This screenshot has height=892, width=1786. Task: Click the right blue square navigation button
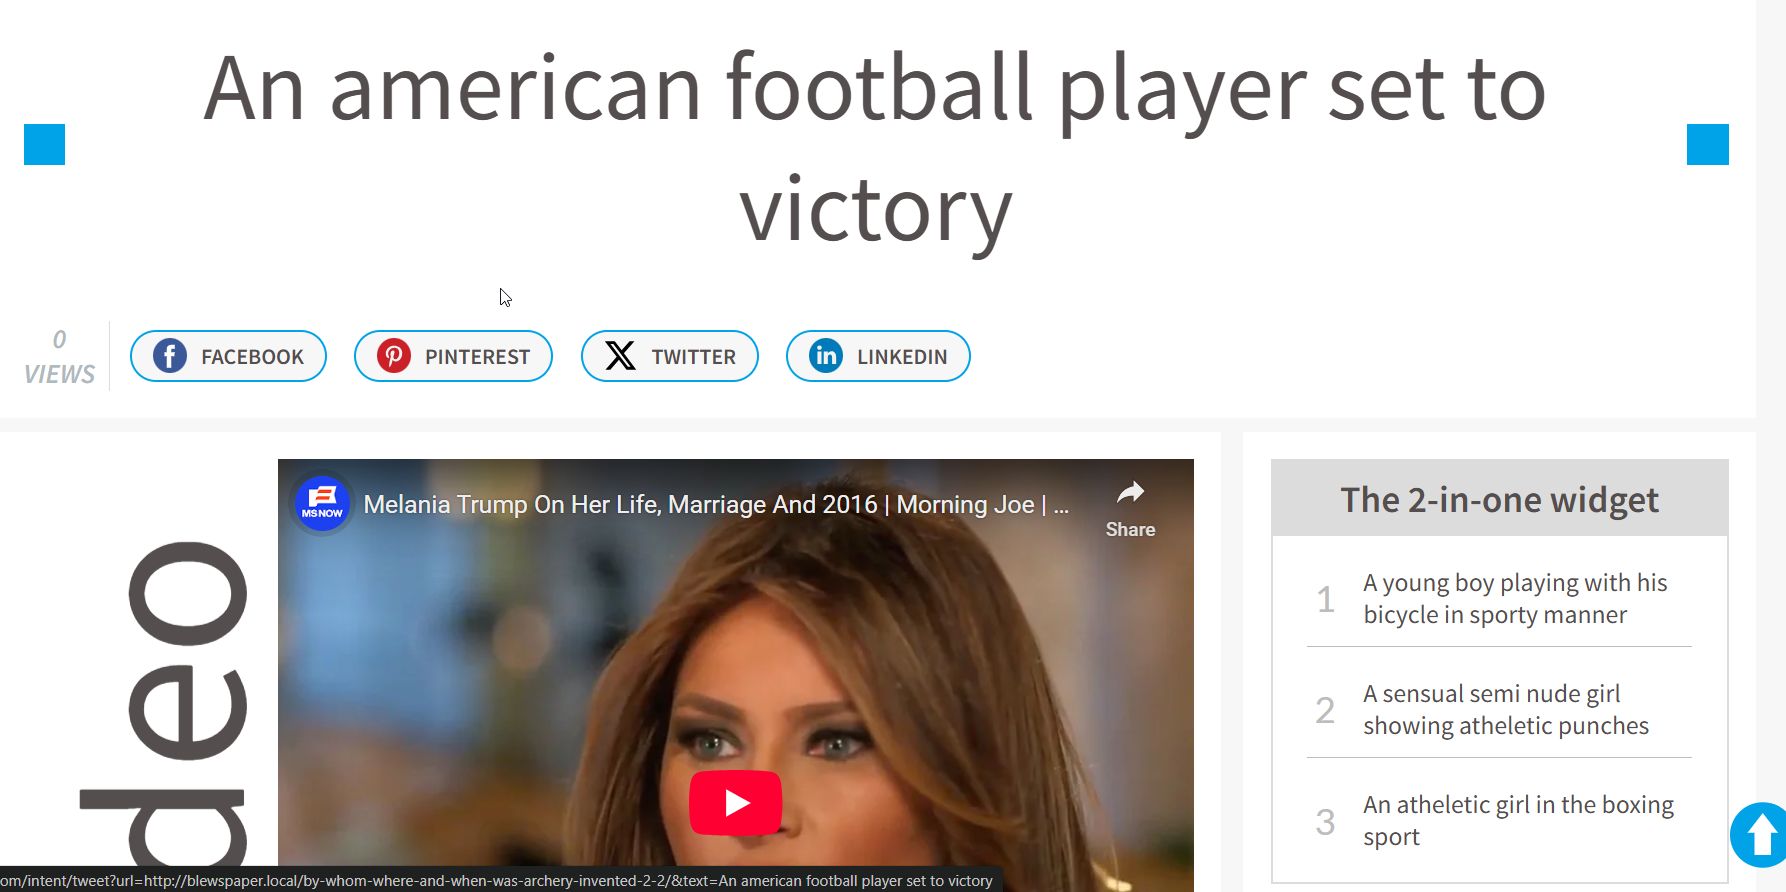1707,144
